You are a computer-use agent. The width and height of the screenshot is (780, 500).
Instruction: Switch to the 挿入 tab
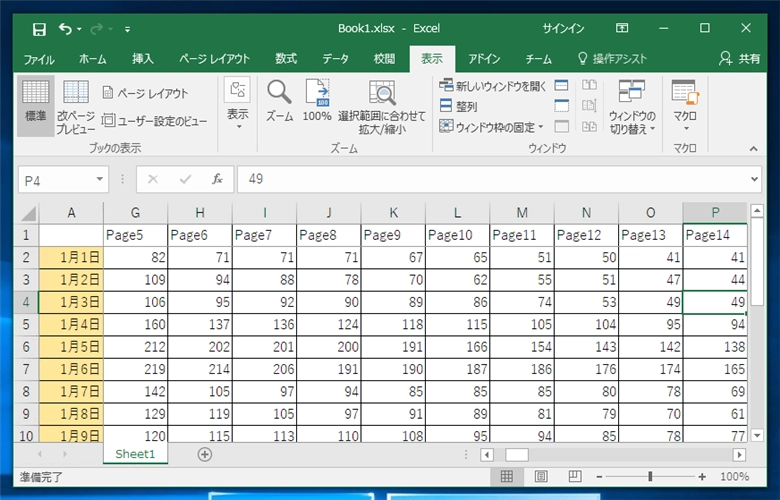[143, 59]
